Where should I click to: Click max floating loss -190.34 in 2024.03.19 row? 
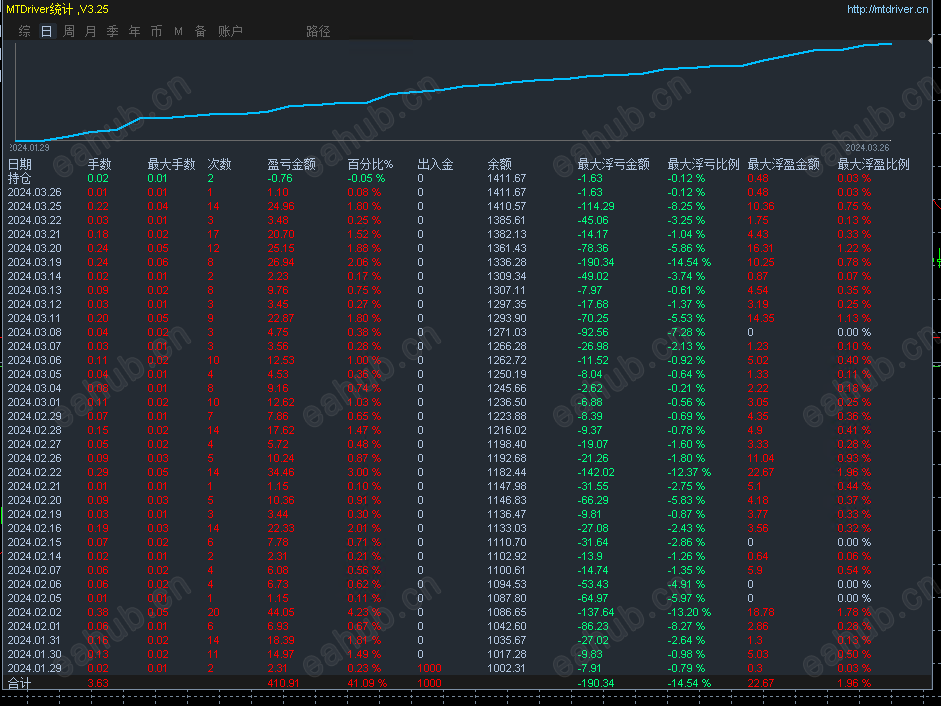coord(596,262)
